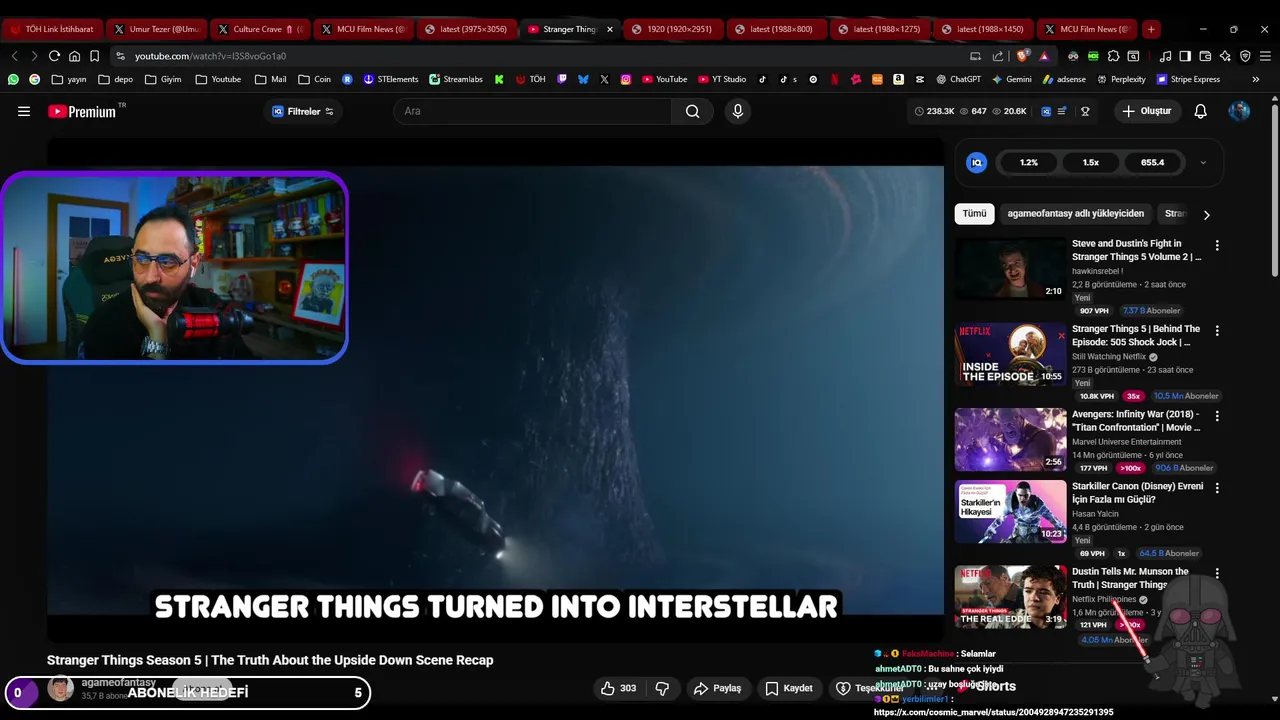Open the STElements bookmark

(391, 79)
